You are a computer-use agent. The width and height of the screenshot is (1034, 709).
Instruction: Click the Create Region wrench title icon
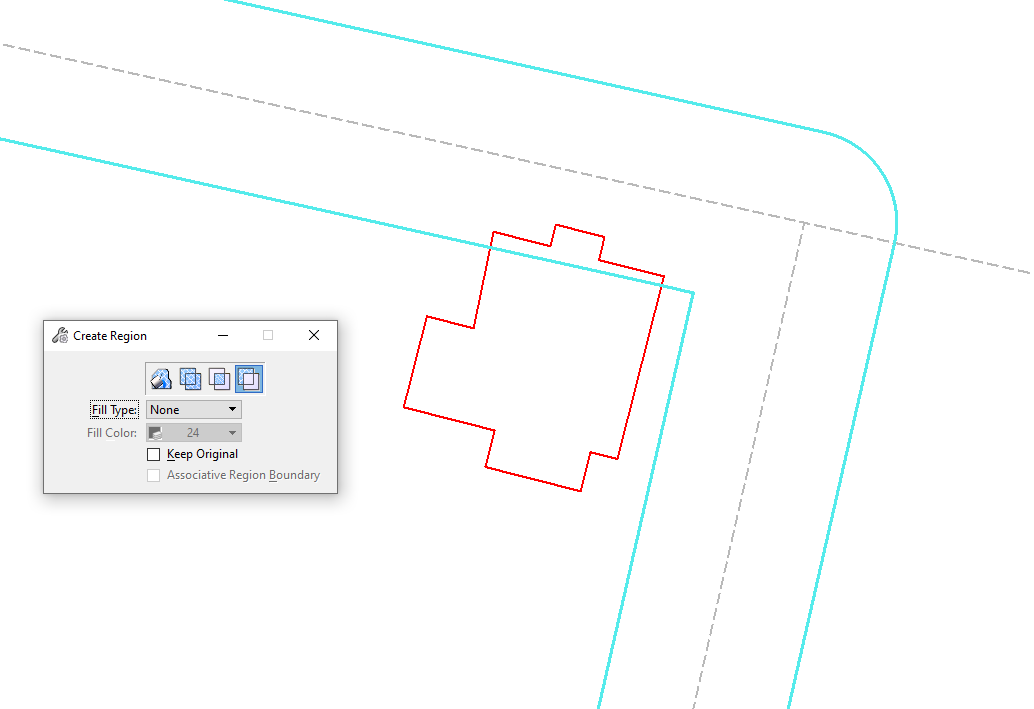(60, 336)
